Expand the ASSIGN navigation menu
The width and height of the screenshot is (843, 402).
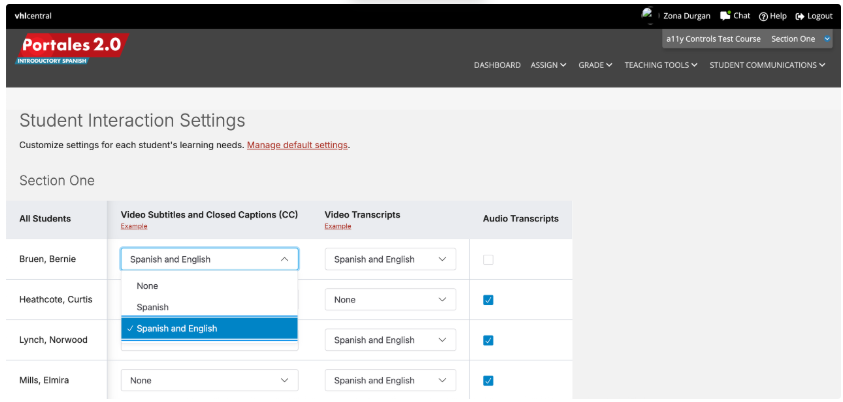548,65
